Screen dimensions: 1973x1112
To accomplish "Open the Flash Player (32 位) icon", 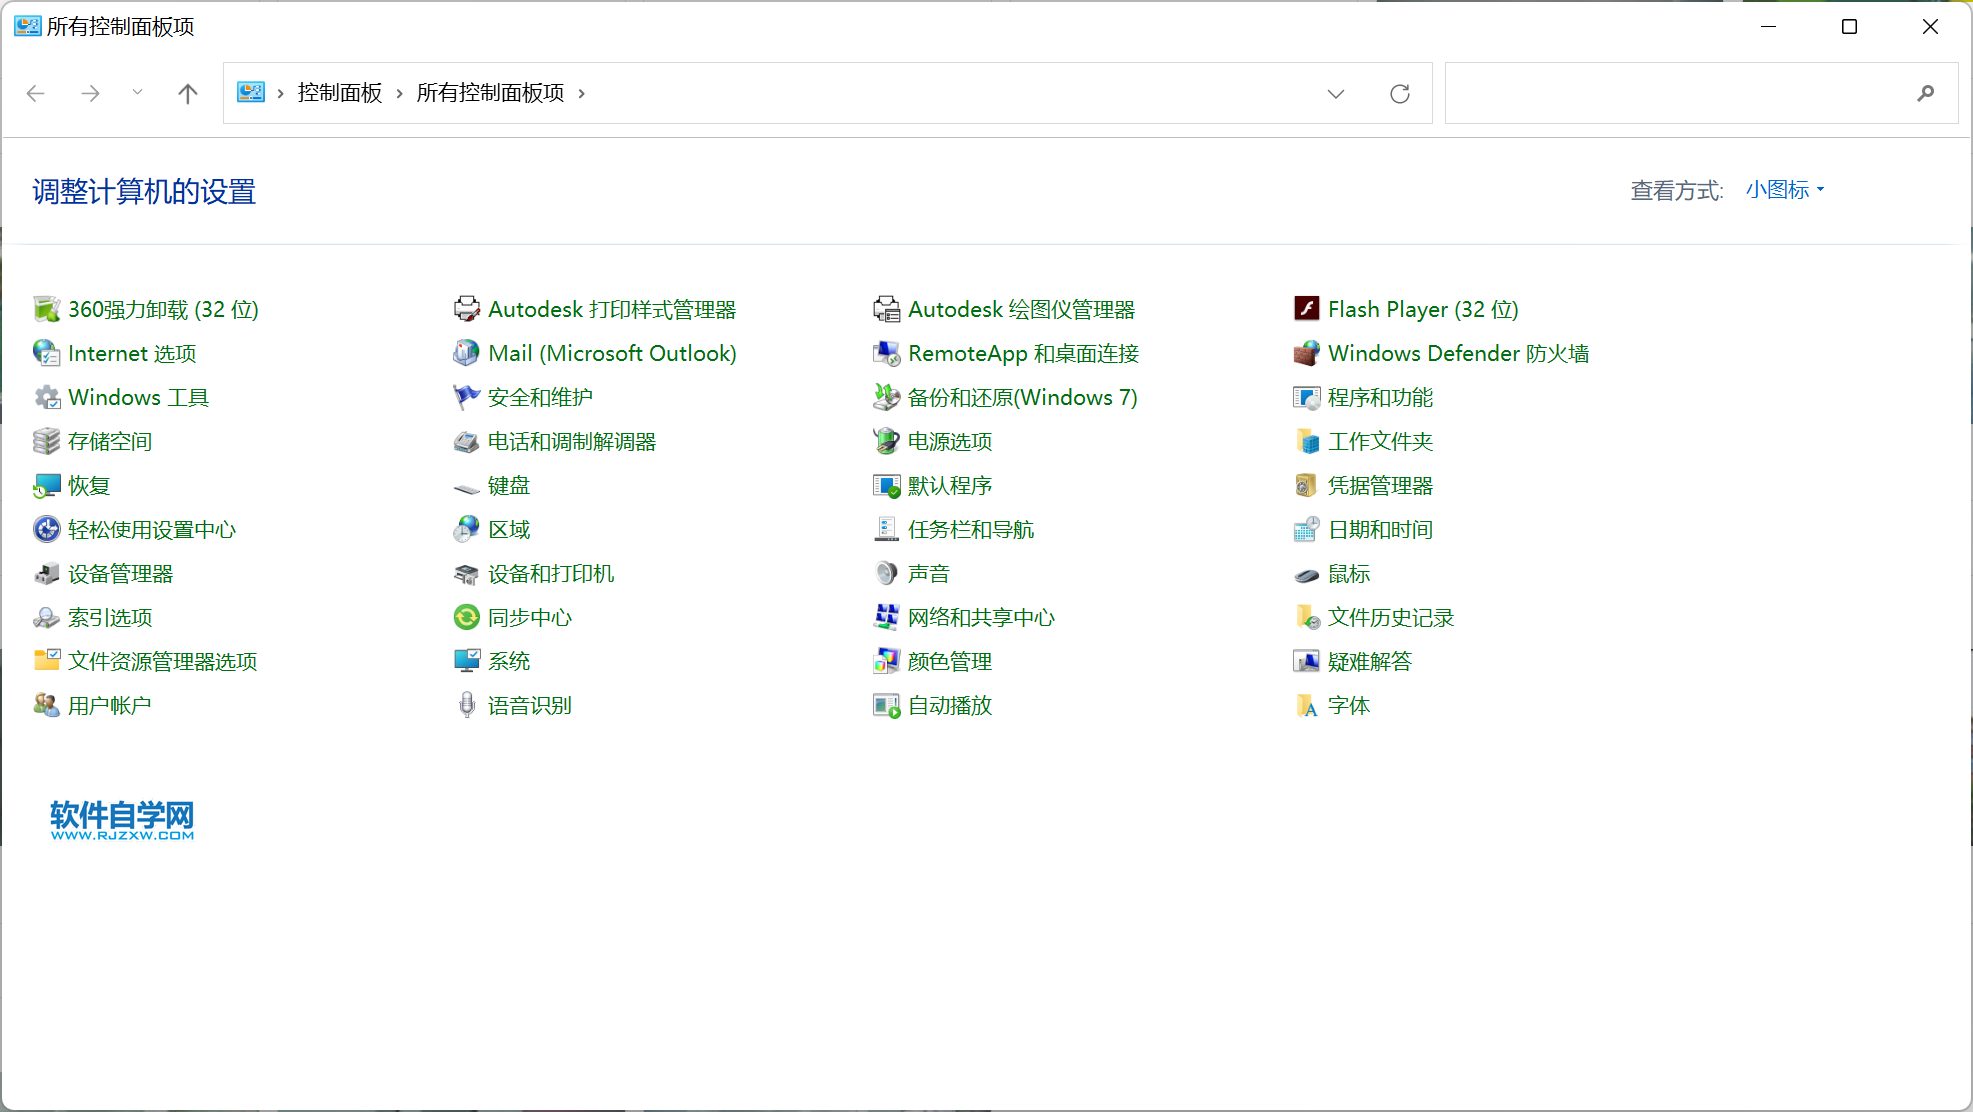I will [1306, 309].
